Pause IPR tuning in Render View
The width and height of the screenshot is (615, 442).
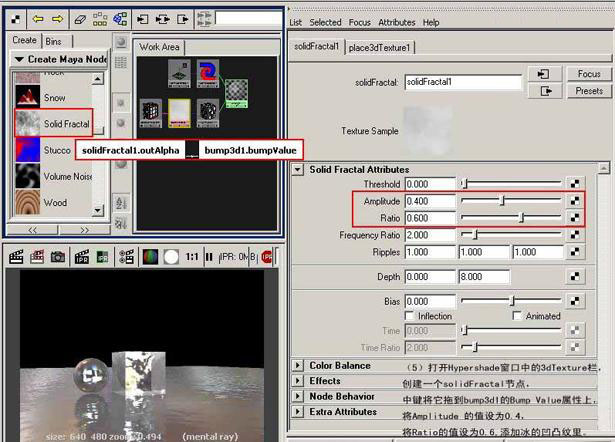tap(209, 257)
